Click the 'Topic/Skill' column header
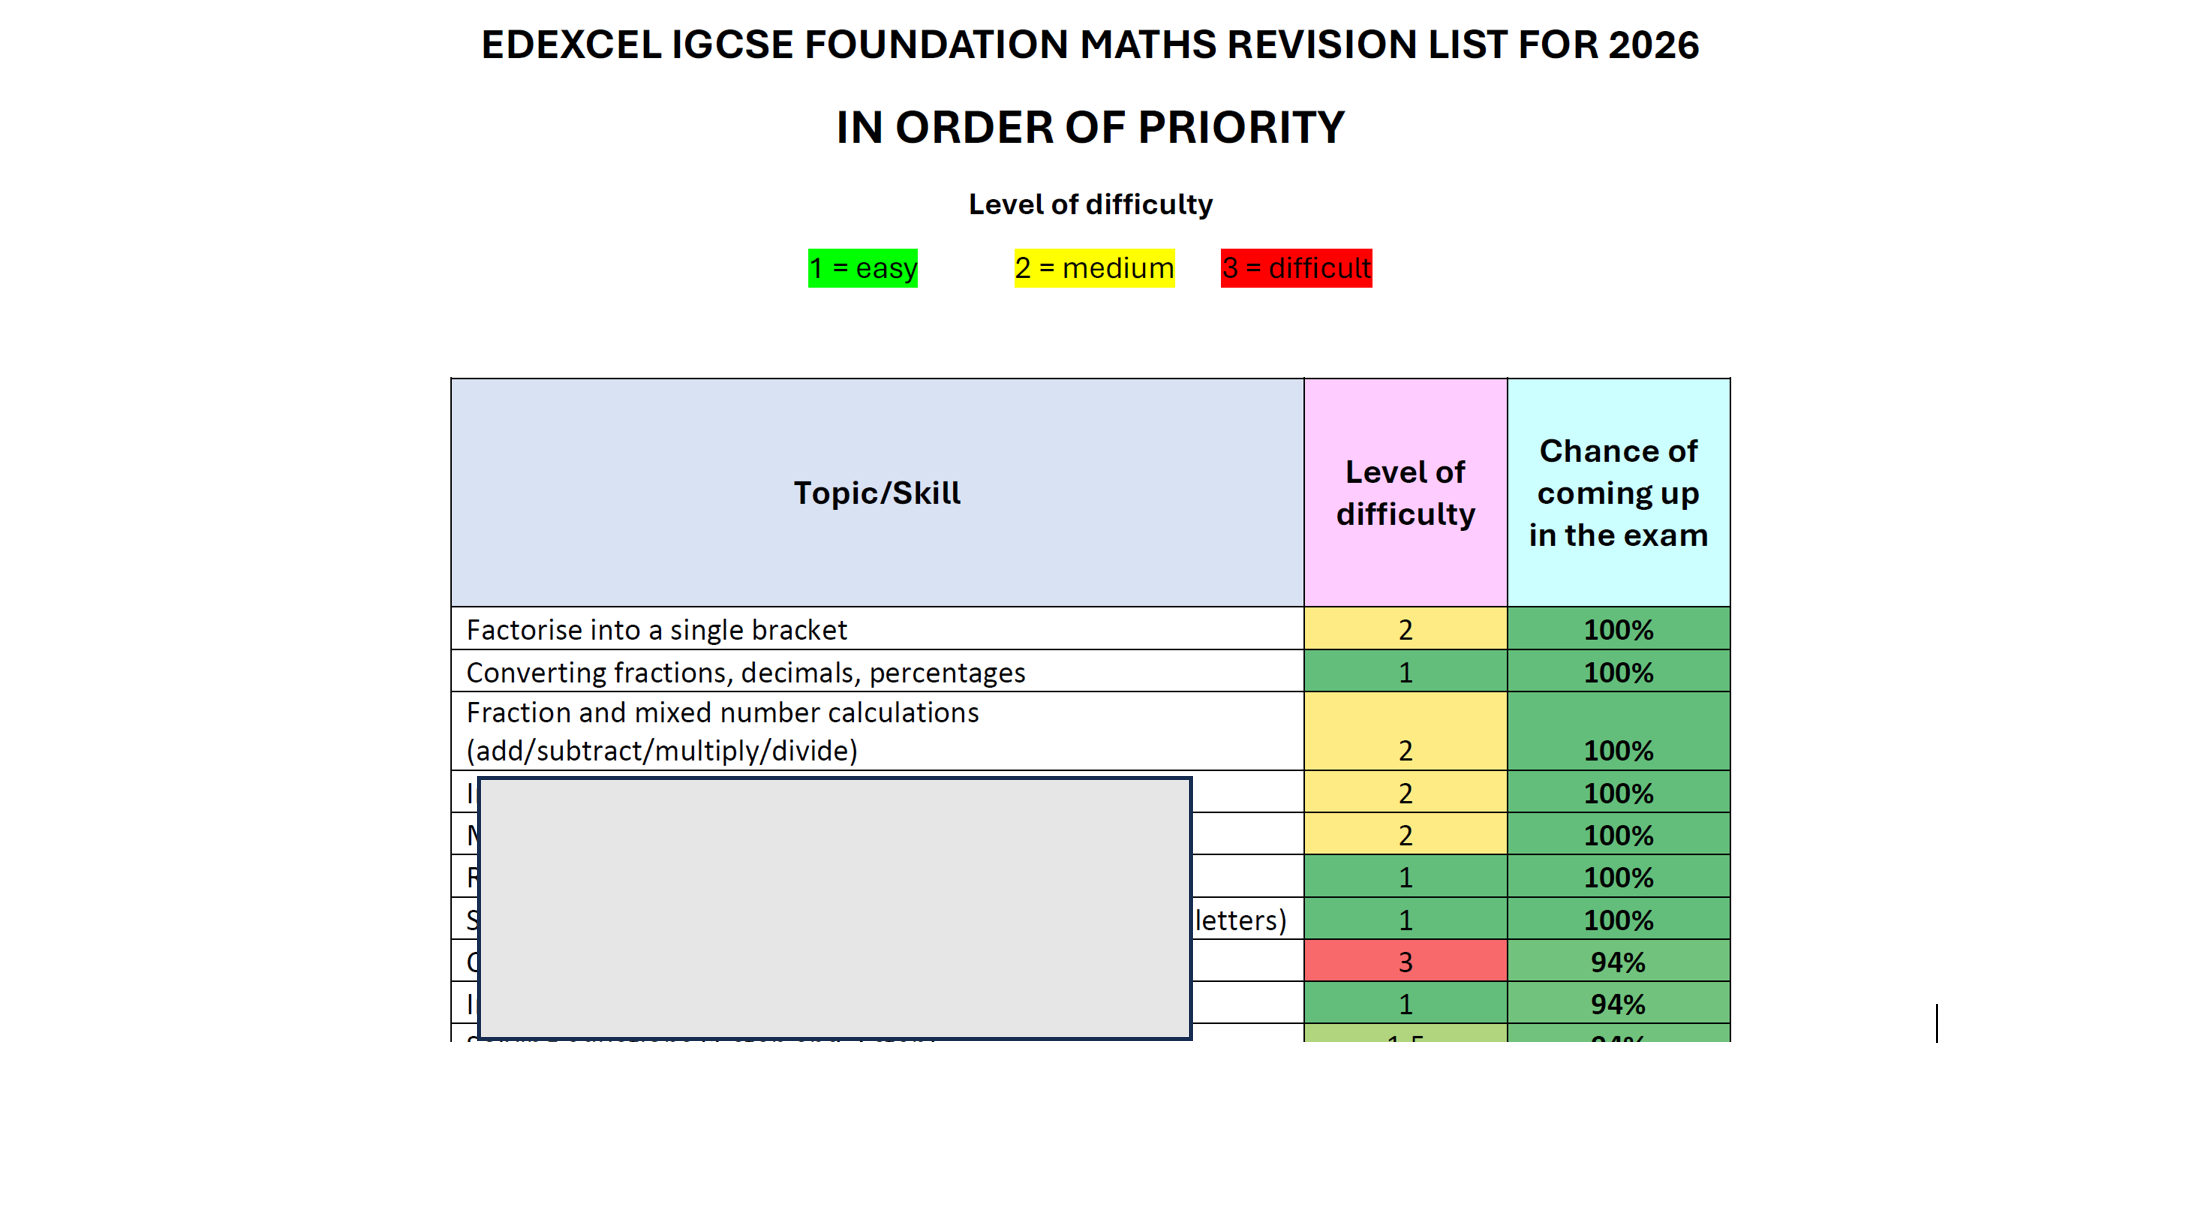 (877, 493)
